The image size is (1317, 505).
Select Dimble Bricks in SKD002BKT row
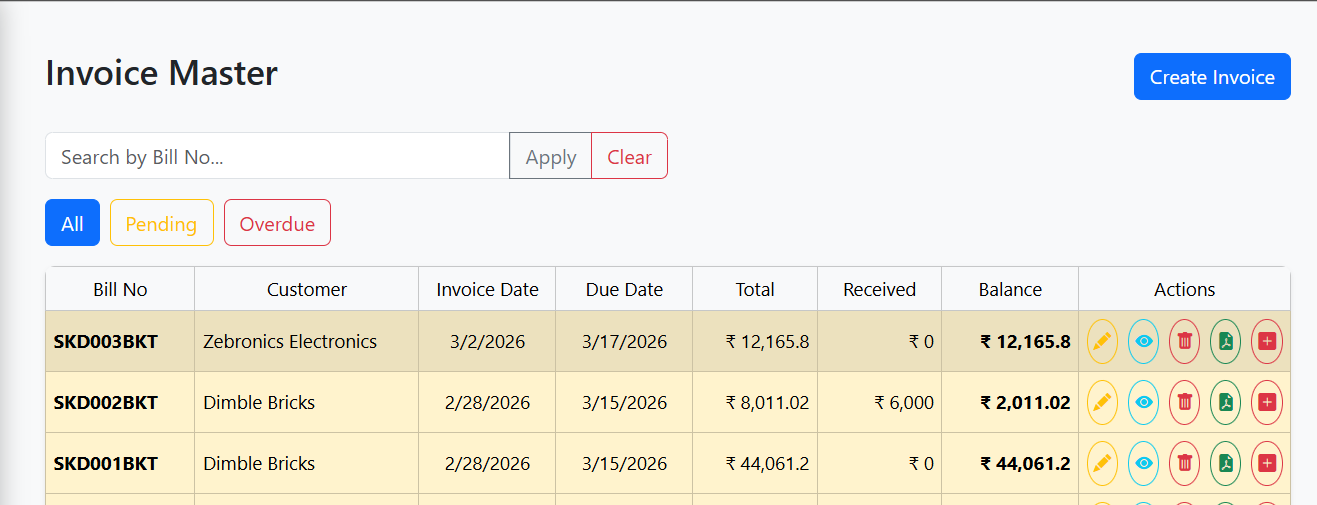(307, 402)
